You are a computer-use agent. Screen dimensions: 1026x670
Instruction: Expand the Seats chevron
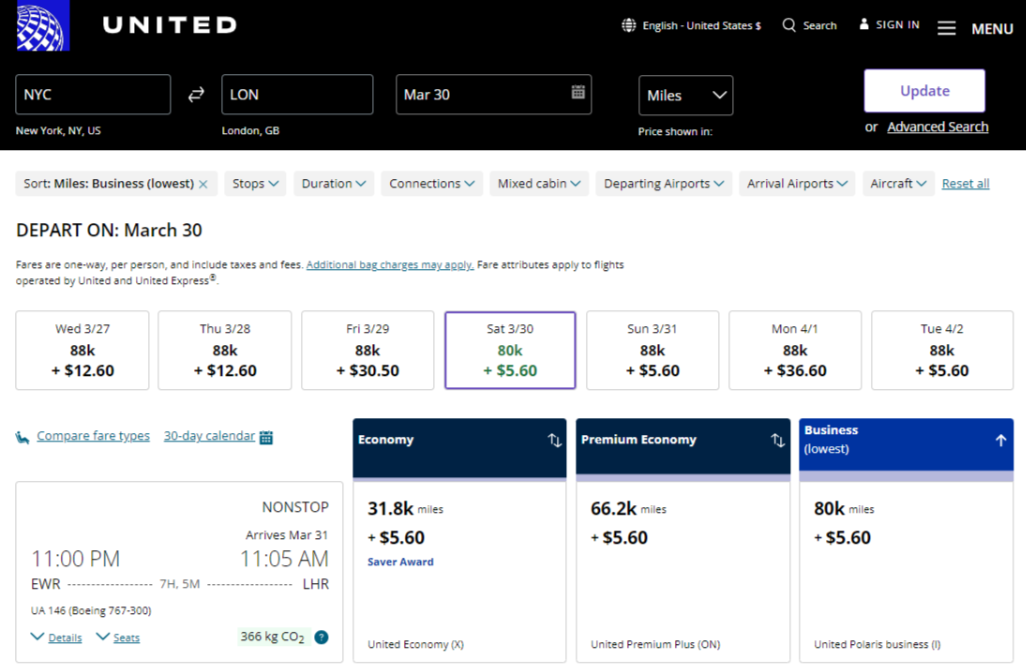(103, 637)
